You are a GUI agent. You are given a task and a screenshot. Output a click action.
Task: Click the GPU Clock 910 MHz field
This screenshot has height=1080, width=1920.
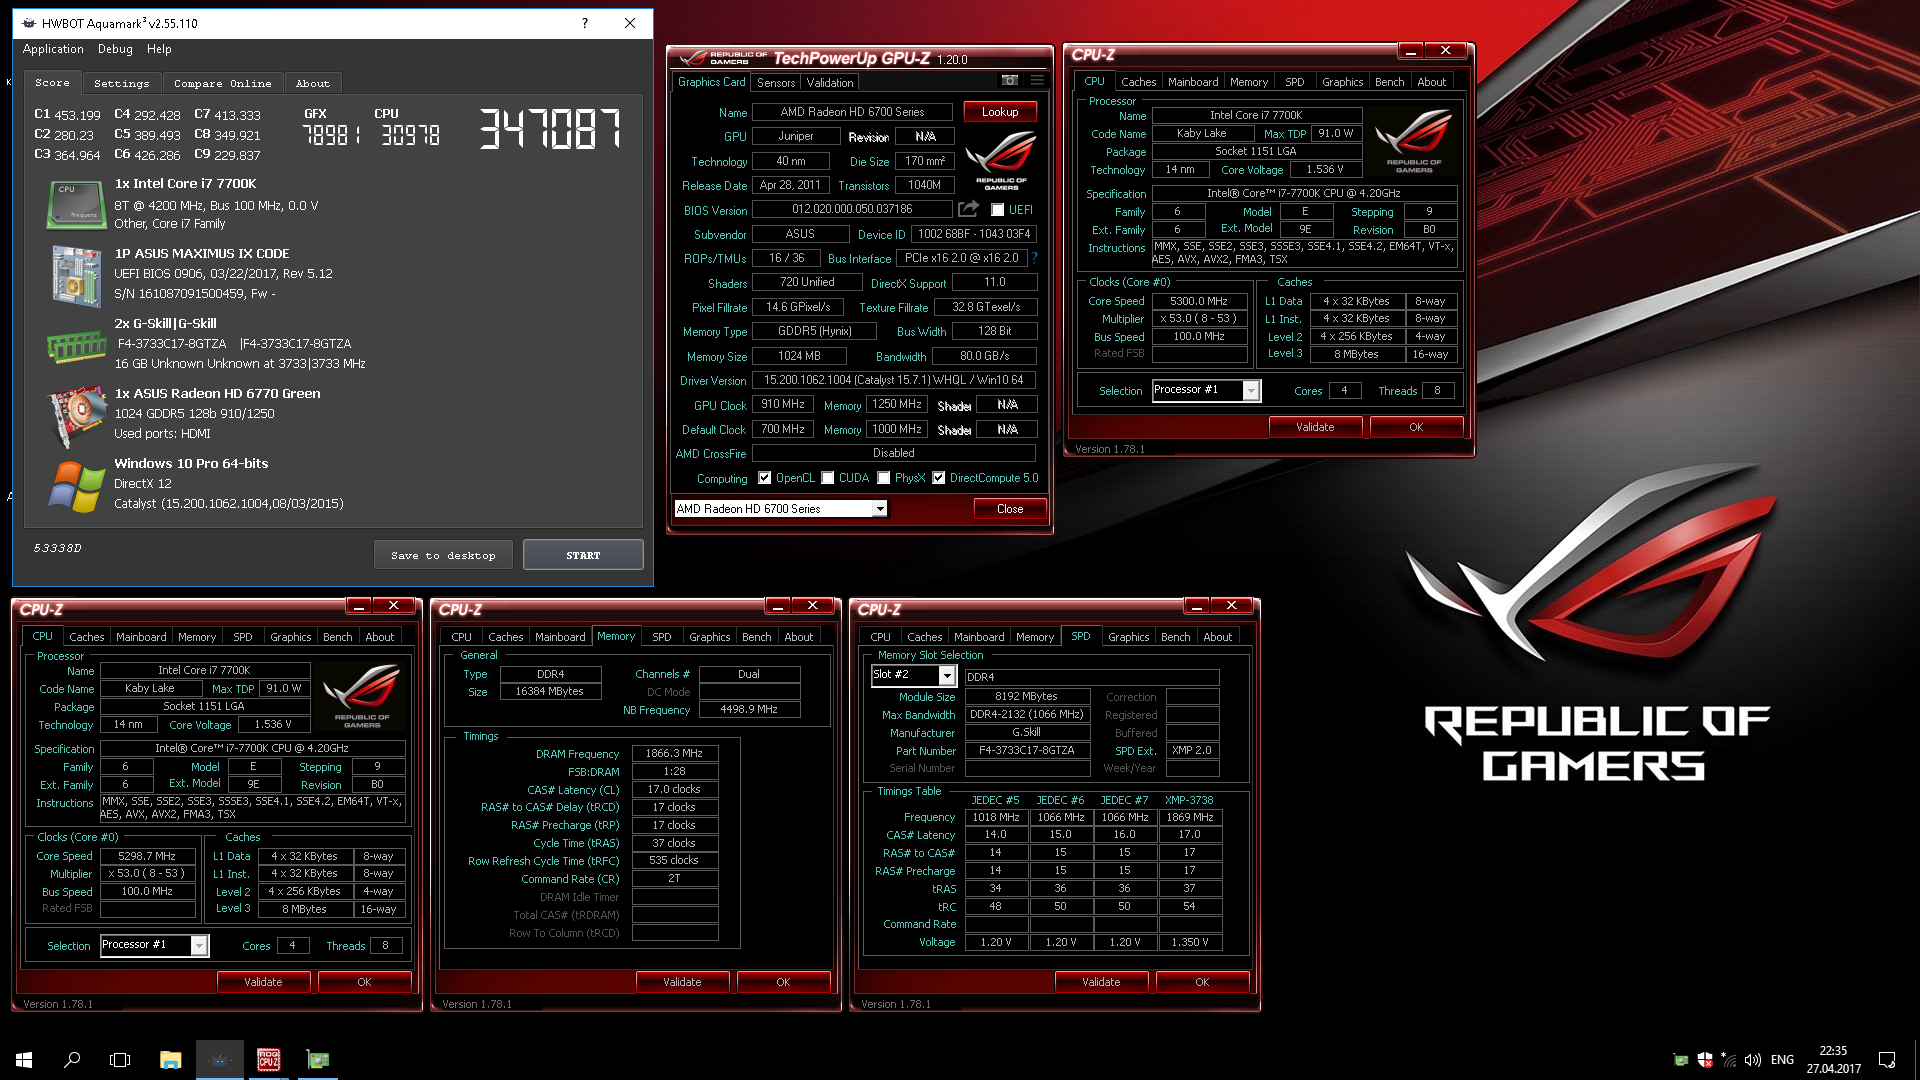click(x=783, y=405)
